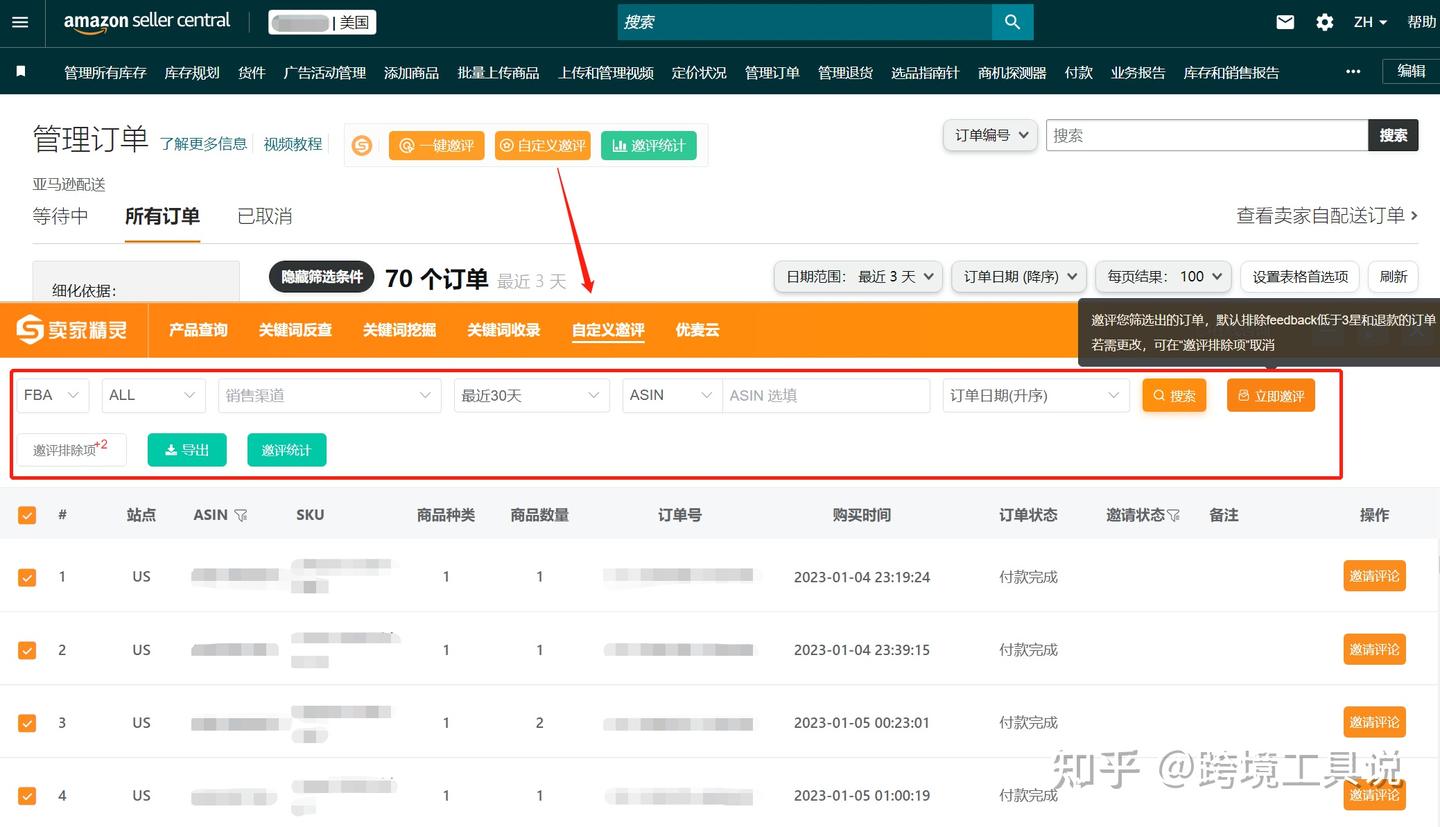Uncheck order row 3 checkbox
1440x827 pixels.
(27, 722)
